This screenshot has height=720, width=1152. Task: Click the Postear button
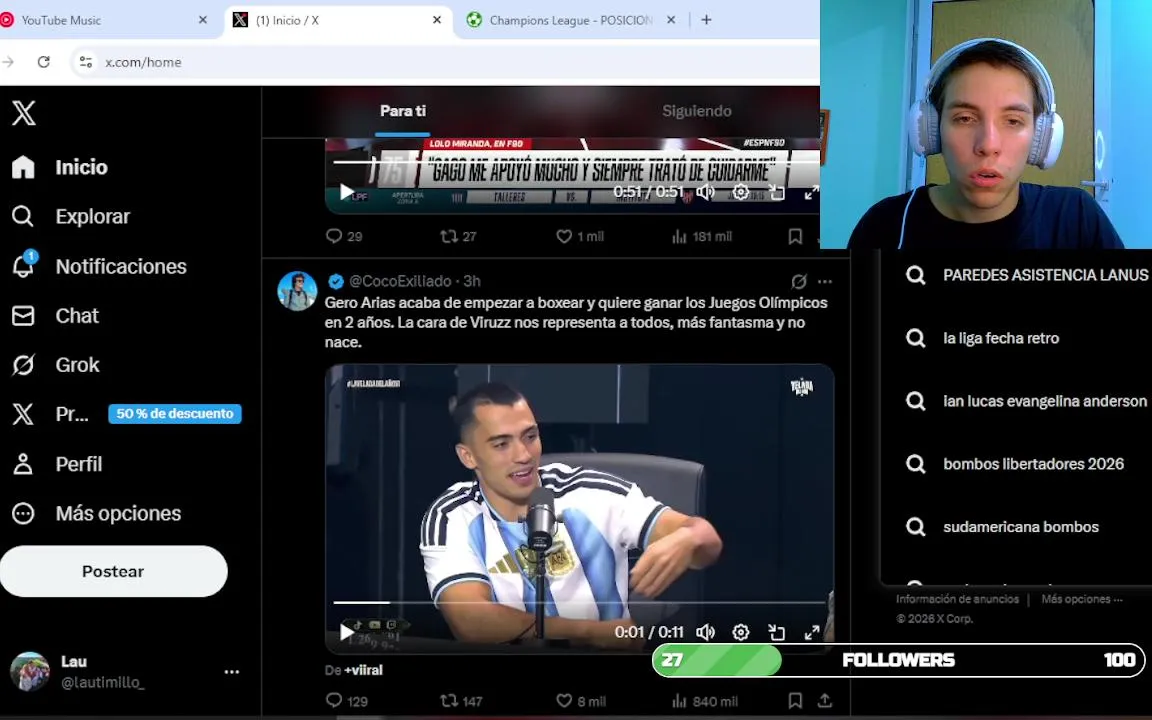[113, 572]
